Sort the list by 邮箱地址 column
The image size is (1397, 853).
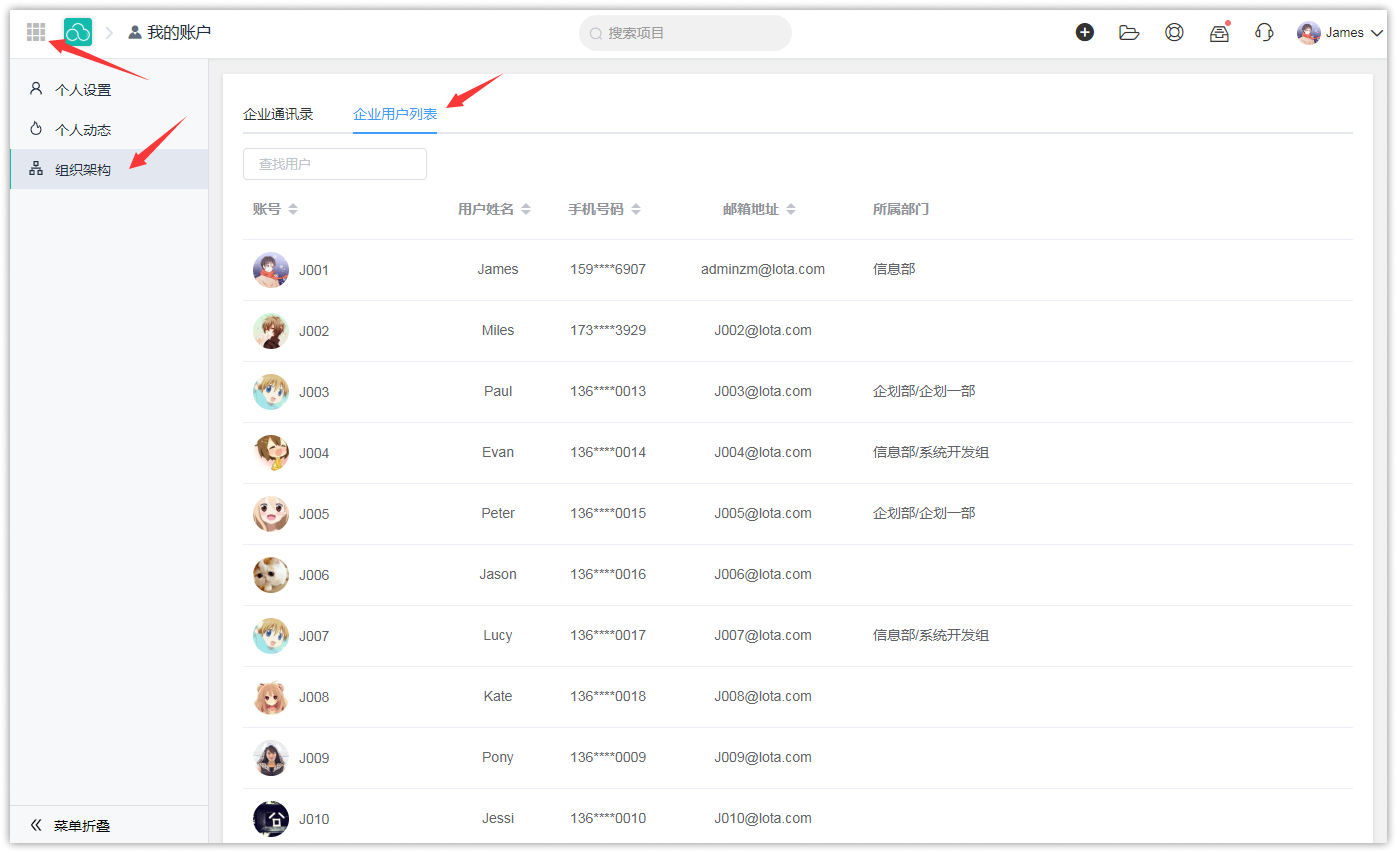(759, 209)
